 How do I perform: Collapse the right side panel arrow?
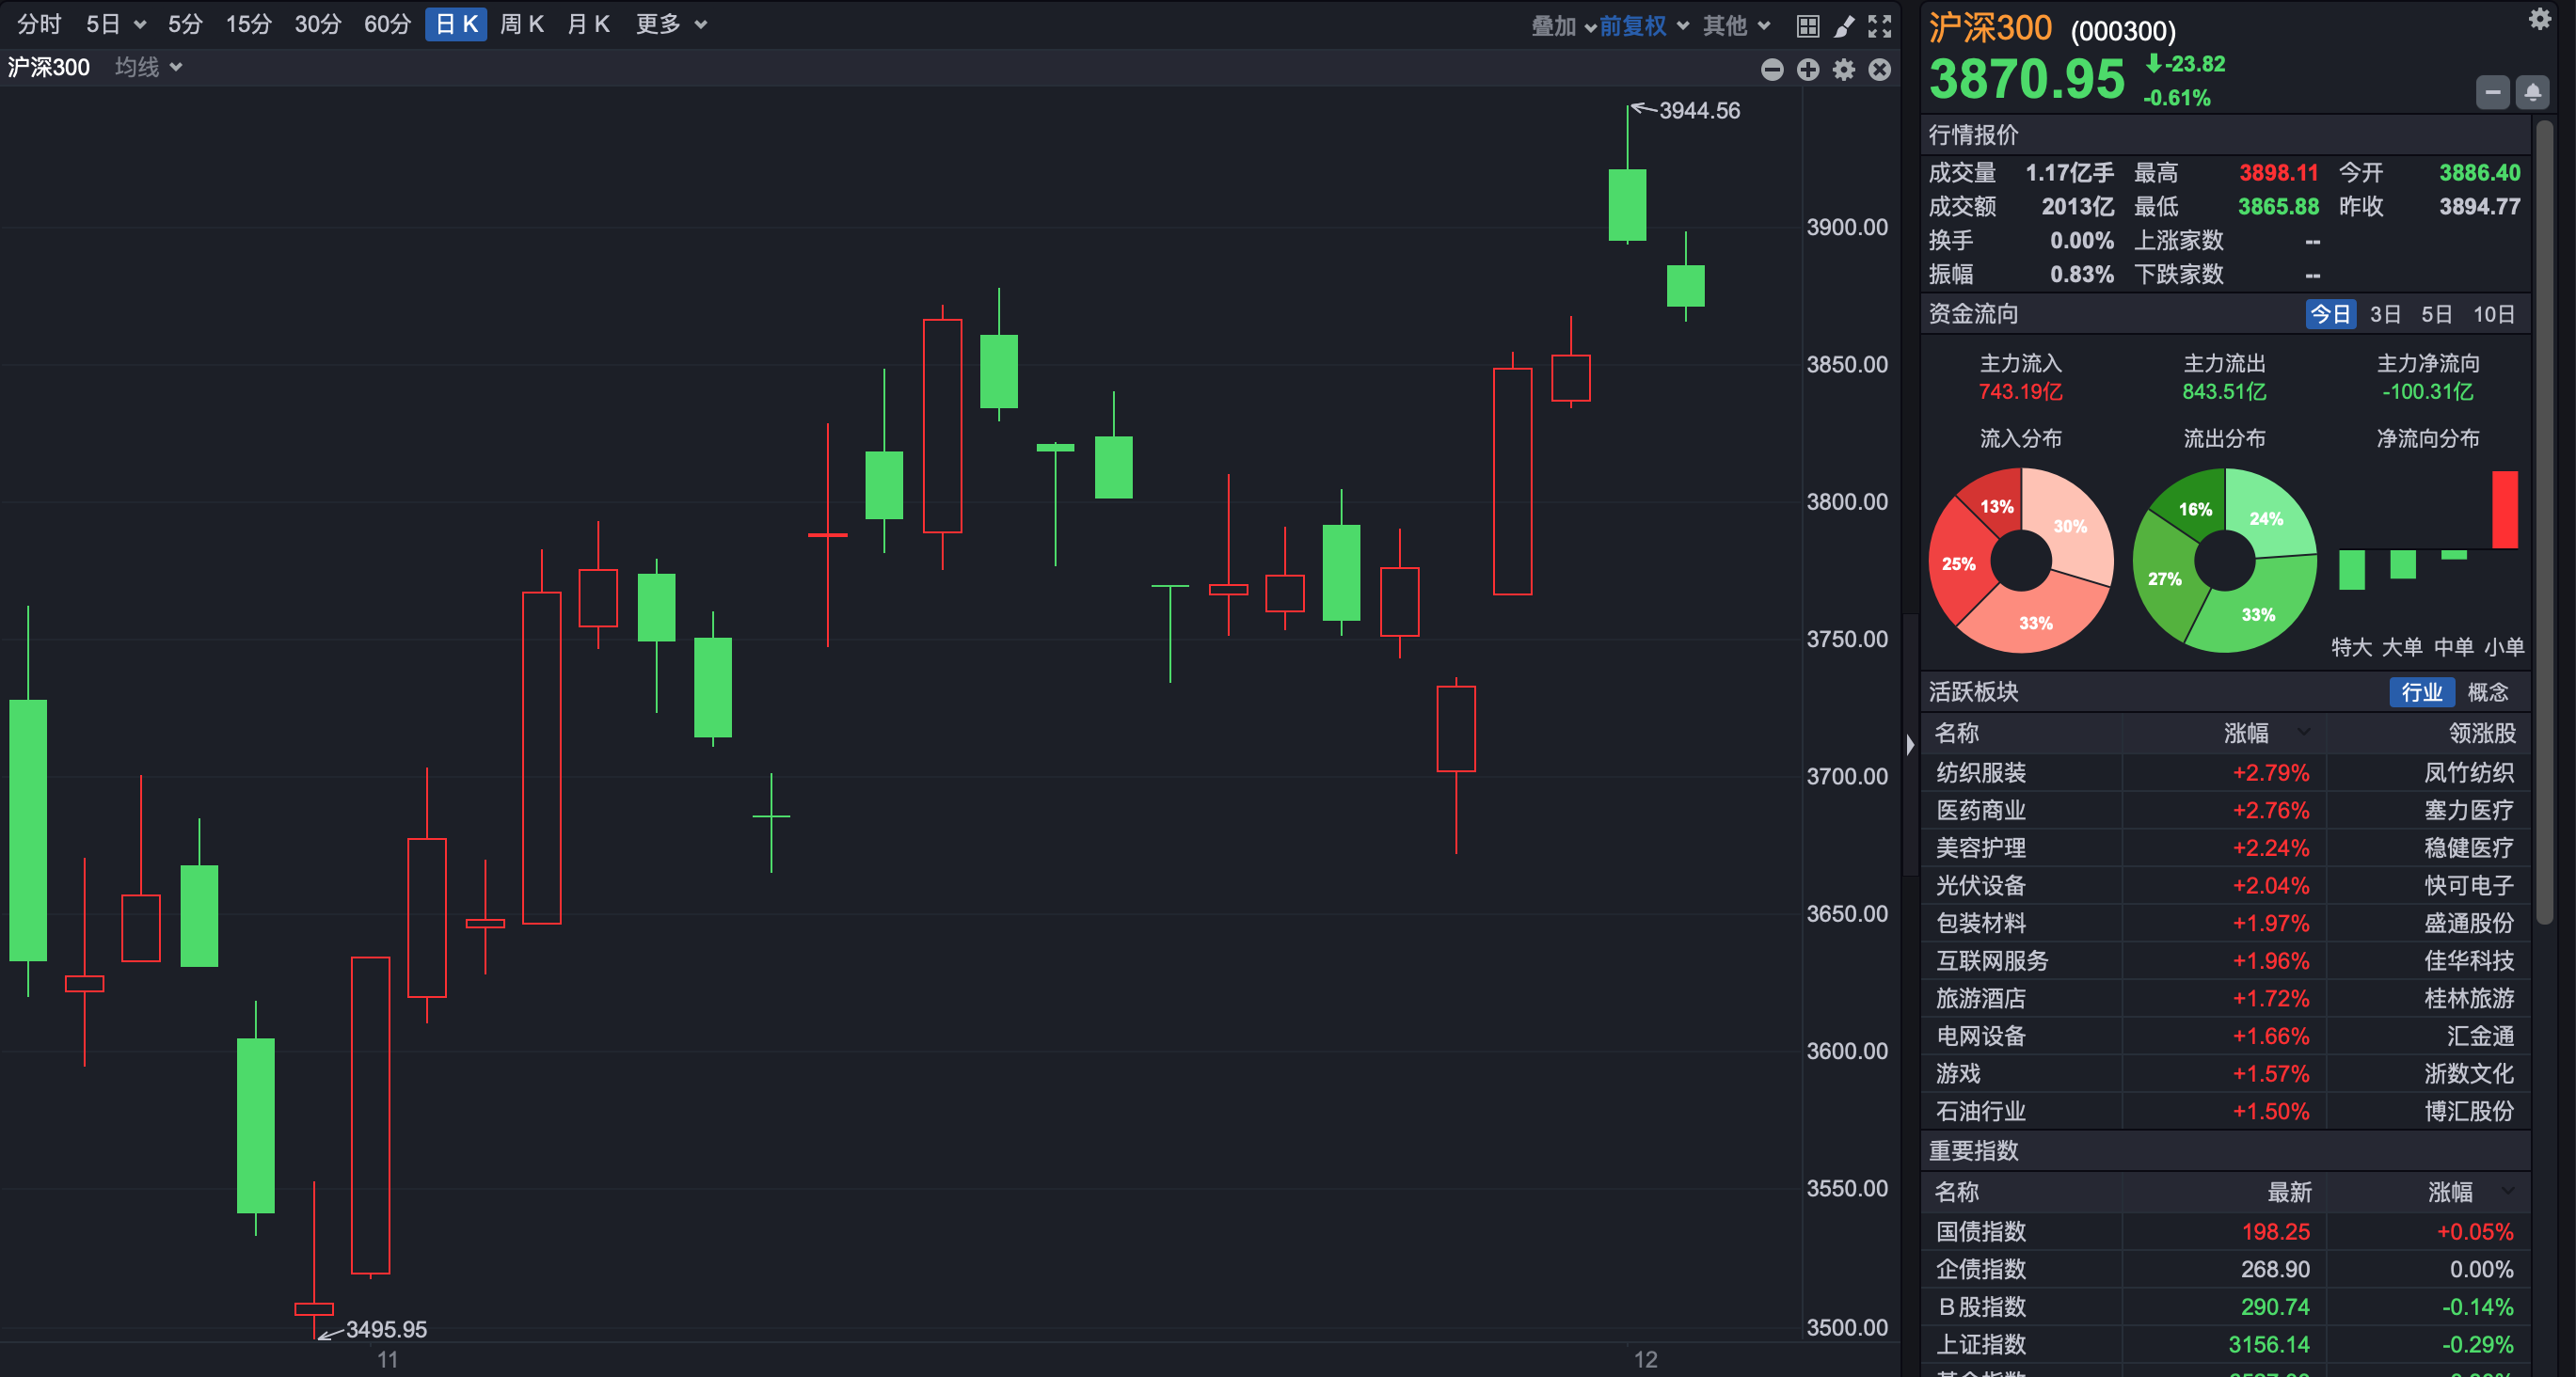[1910, 744]
